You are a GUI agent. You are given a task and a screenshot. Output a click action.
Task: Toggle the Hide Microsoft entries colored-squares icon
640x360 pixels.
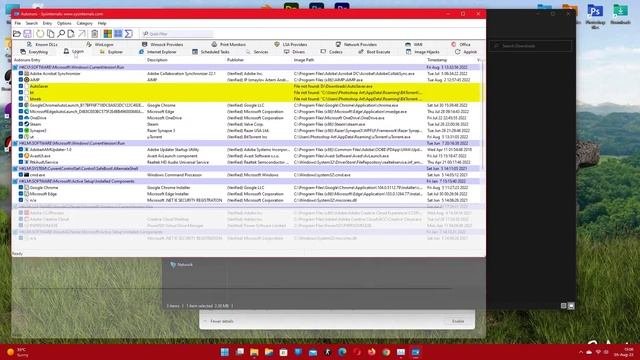click(x=107, y=33)
